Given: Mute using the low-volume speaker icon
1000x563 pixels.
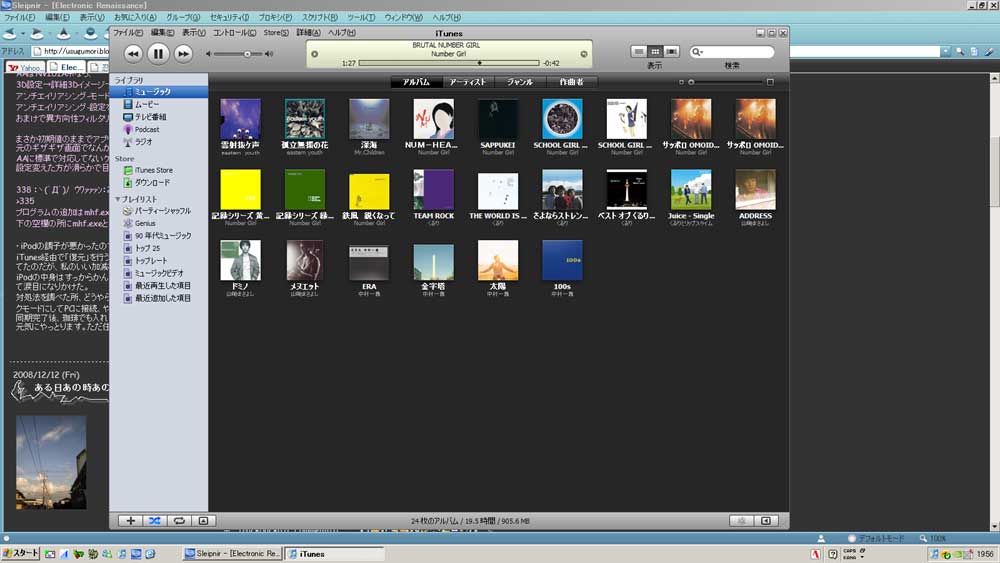Looking at the screenshot, I should tap(208, 54).
